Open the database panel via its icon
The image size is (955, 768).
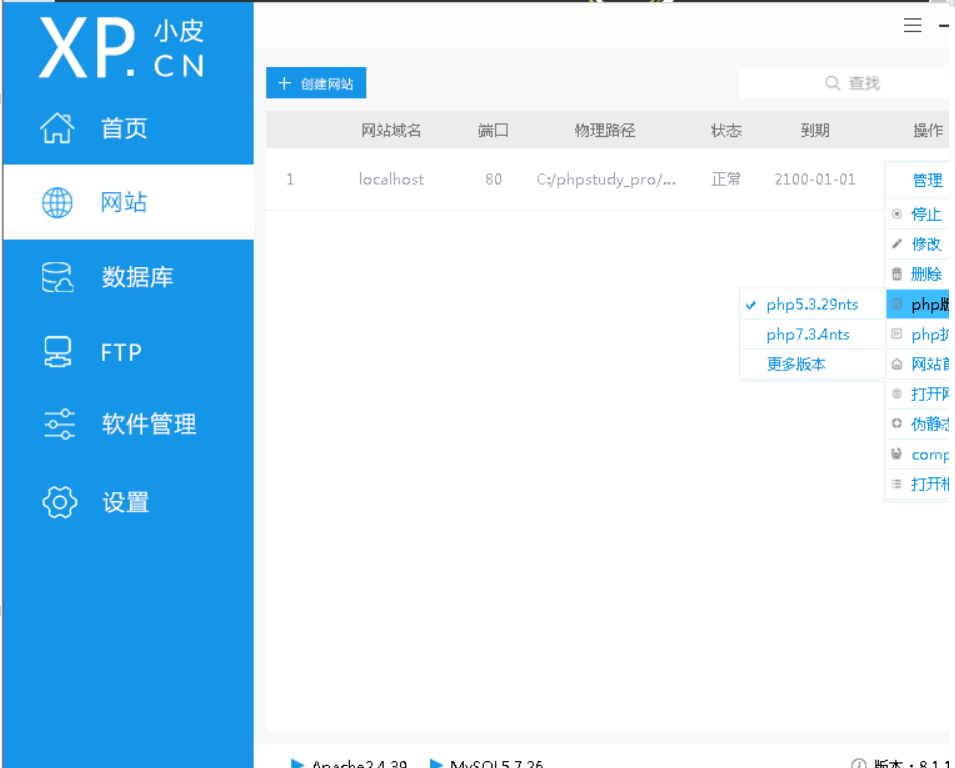click(59, 276)
